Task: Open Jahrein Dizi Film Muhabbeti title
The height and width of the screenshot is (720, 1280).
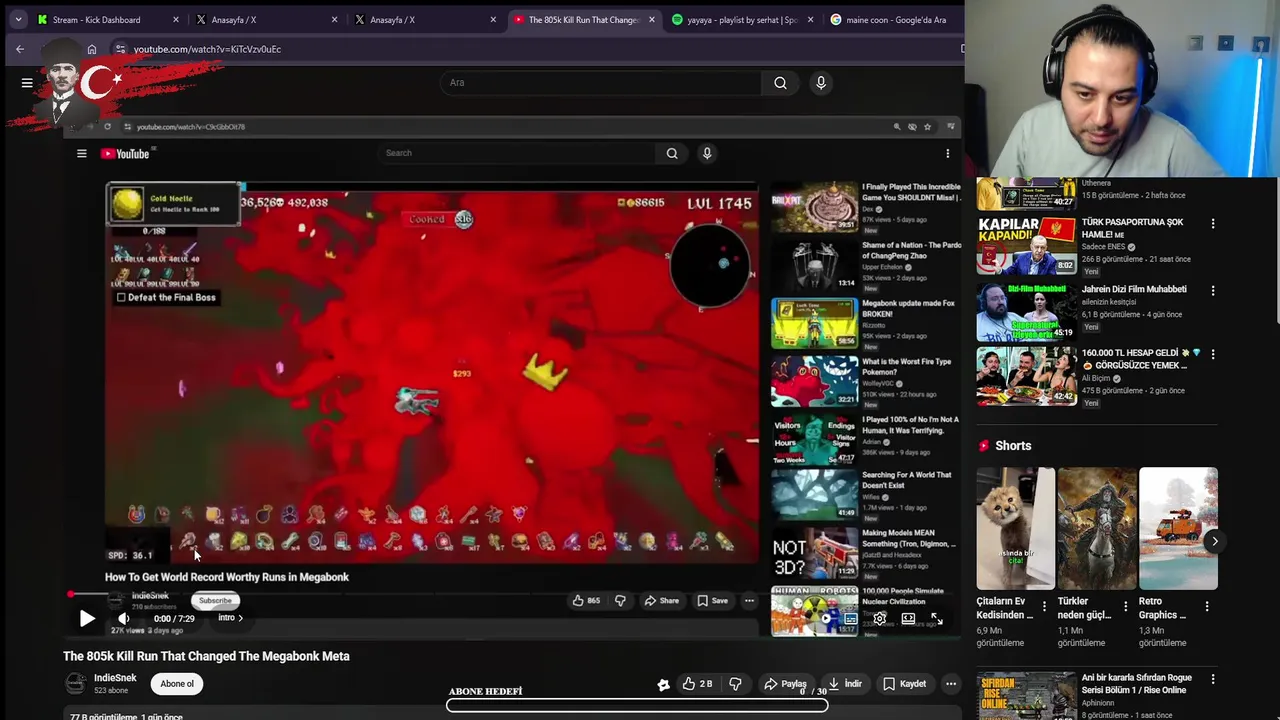Action: [x=1134, y=289]
